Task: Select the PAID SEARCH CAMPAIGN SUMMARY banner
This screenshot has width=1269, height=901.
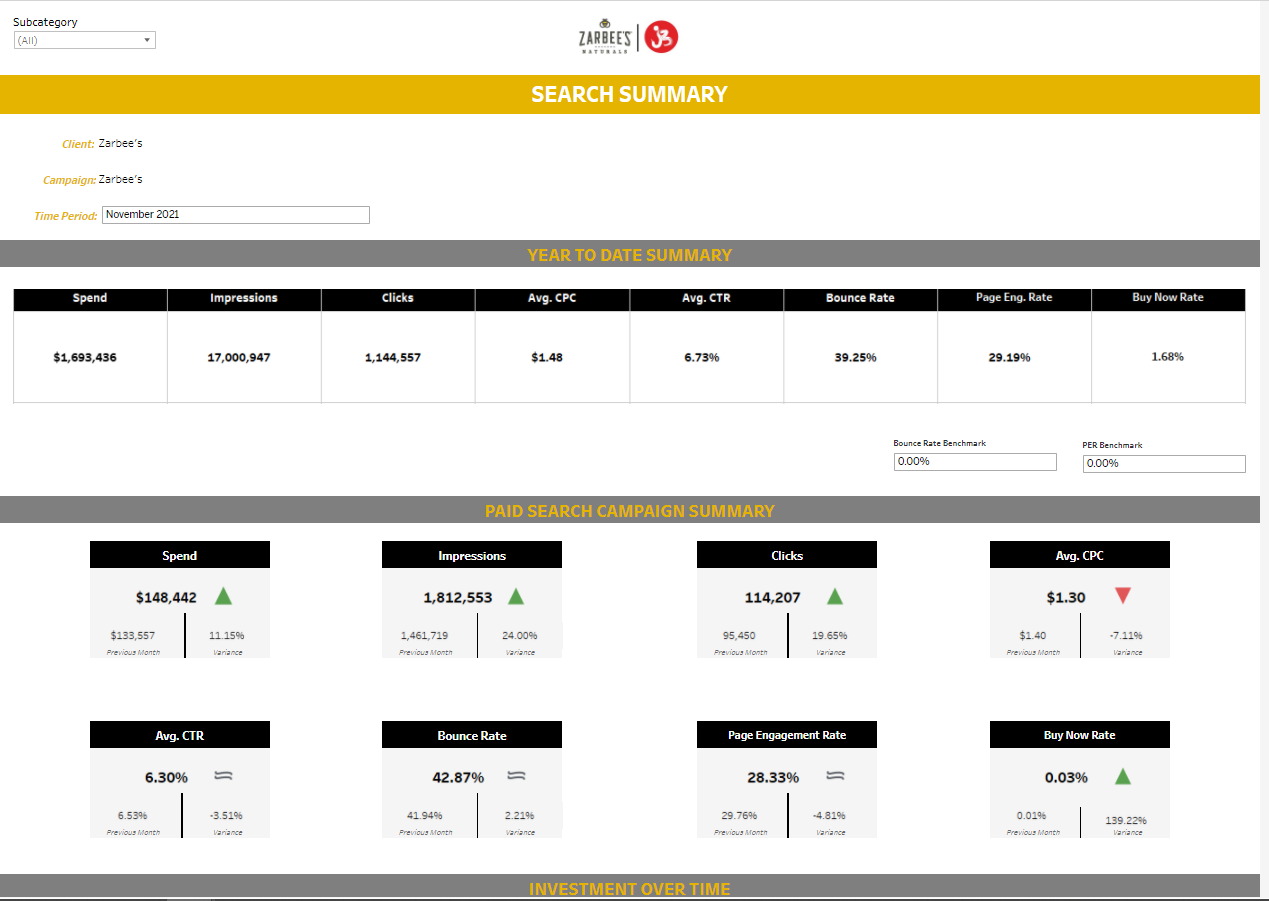Action: click(630, 510)
